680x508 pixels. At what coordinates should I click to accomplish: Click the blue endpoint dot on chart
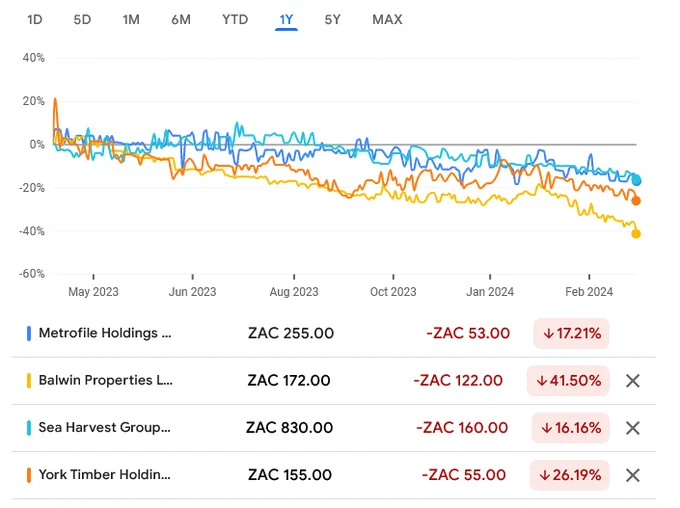tap(636, 180)
